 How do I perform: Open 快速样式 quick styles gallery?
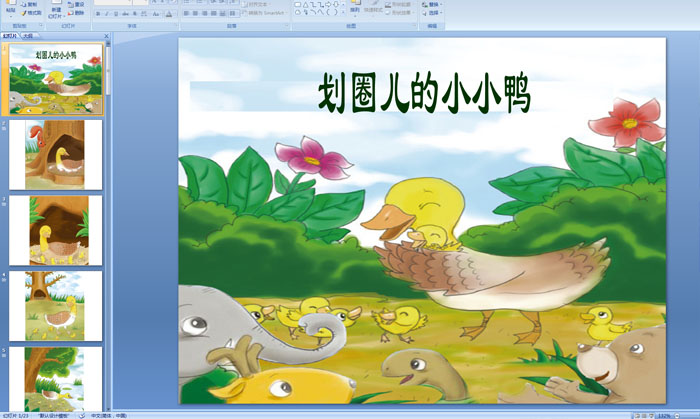373,8
